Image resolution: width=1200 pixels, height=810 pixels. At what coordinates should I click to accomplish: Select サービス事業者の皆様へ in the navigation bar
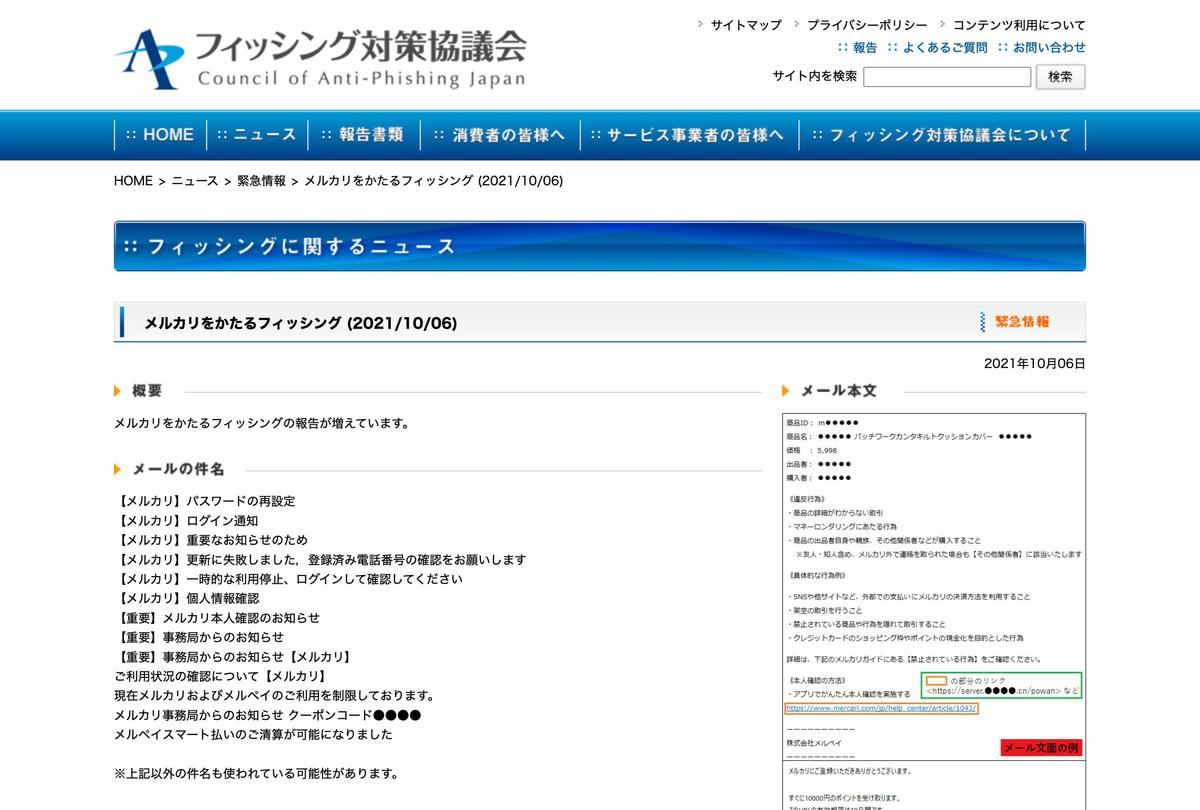pos(689,135)
